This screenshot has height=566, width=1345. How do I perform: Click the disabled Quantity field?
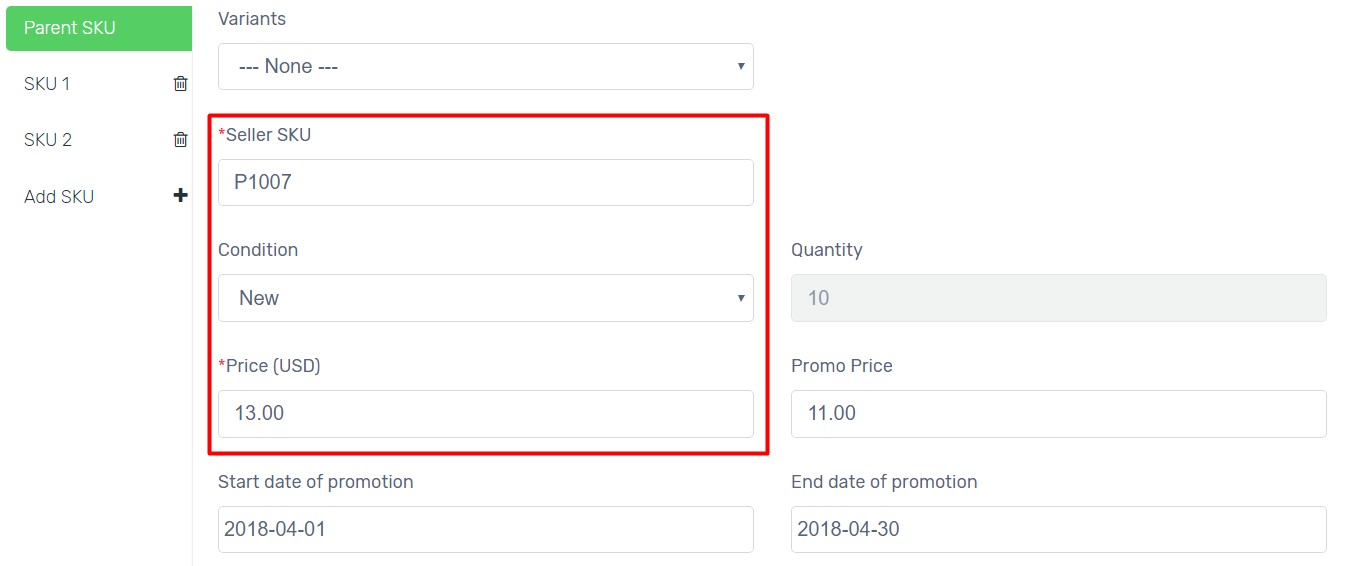1059,298
